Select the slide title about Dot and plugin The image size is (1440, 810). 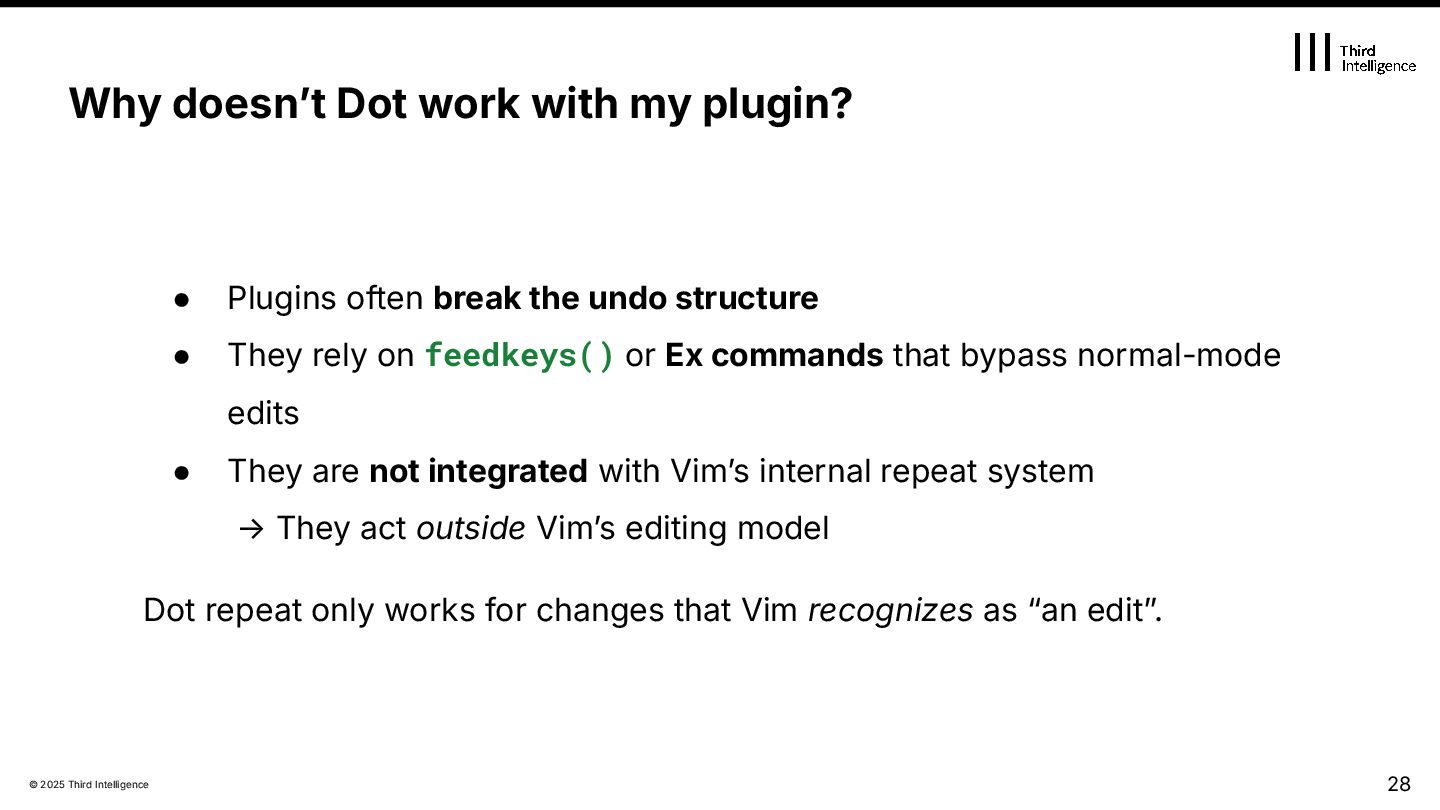(460, 104)
